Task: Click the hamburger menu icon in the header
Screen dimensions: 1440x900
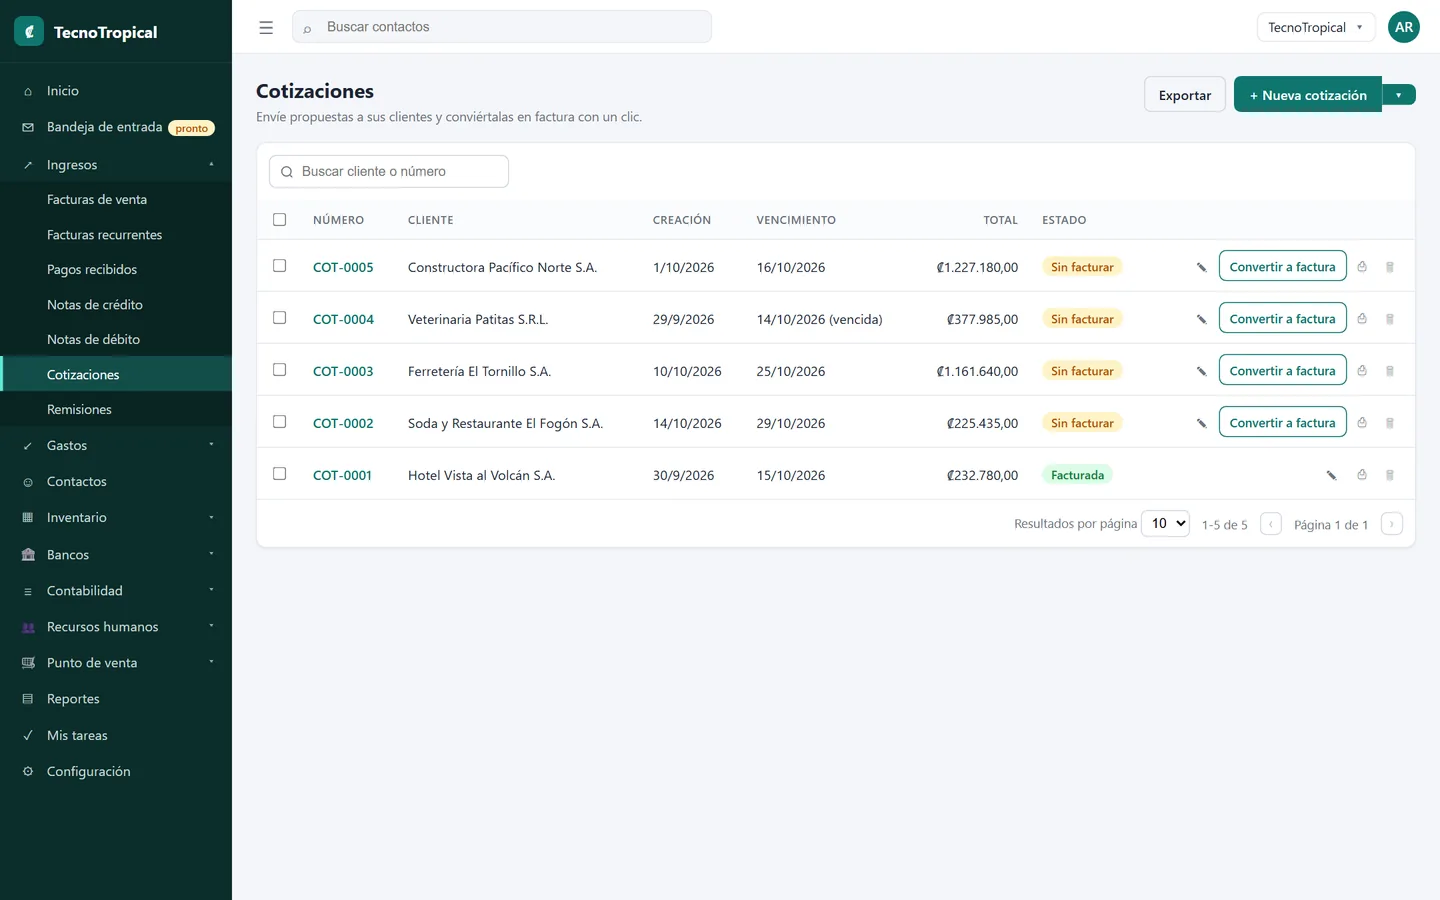Action: (x=266, y=28)
